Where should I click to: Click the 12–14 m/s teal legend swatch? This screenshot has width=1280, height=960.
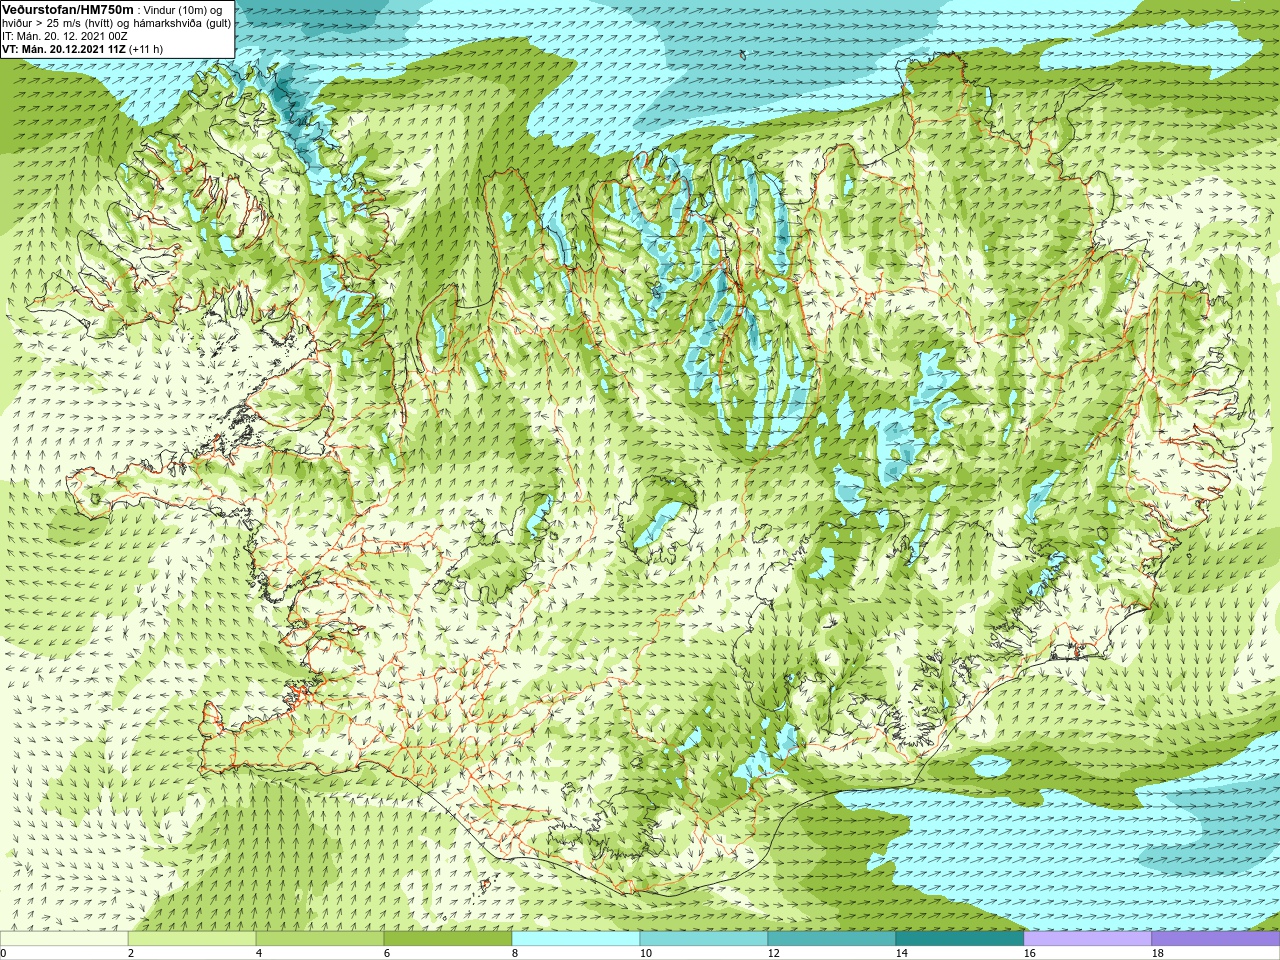[832, 939]
